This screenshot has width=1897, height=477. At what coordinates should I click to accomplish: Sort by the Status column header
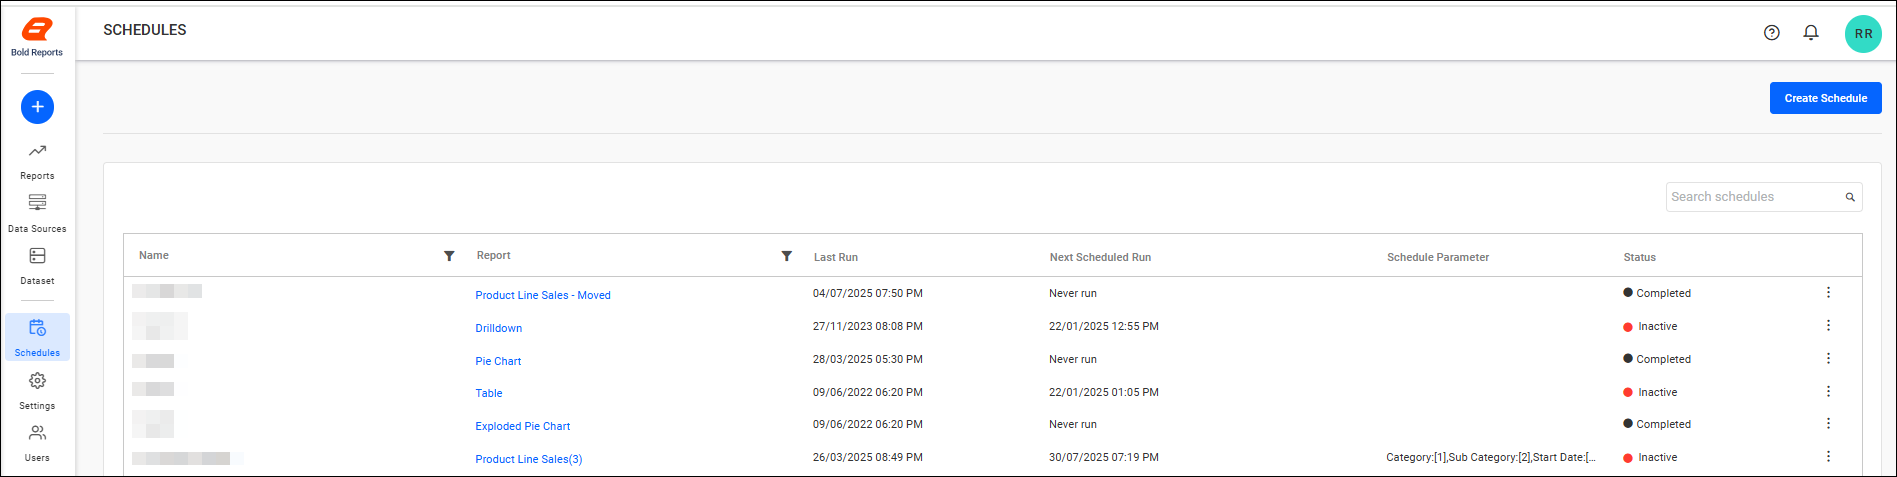[x=1640, y=257]
